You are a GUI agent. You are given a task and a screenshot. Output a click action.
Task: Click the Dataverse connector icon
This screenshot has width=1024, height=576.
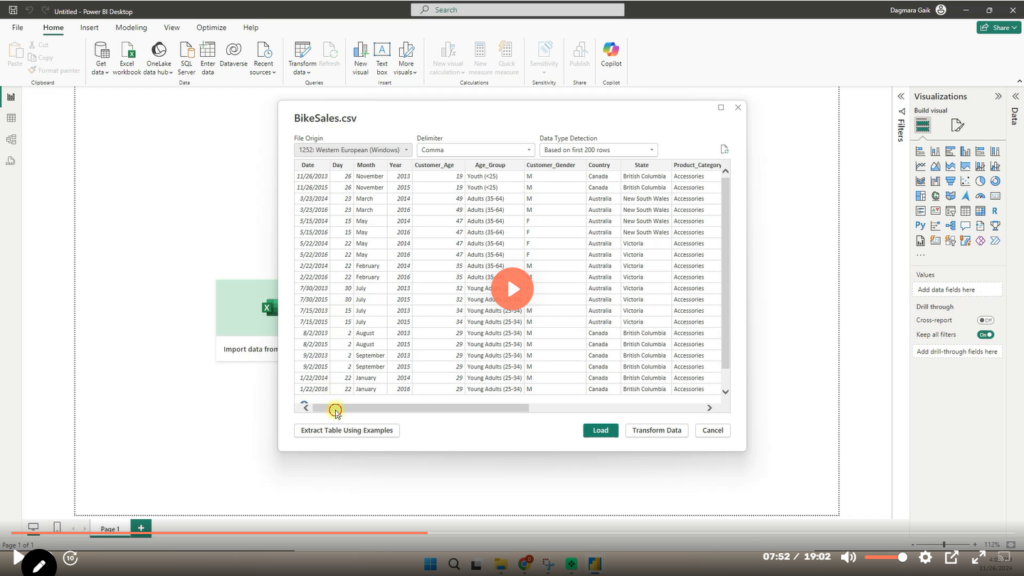pos(233,54)
